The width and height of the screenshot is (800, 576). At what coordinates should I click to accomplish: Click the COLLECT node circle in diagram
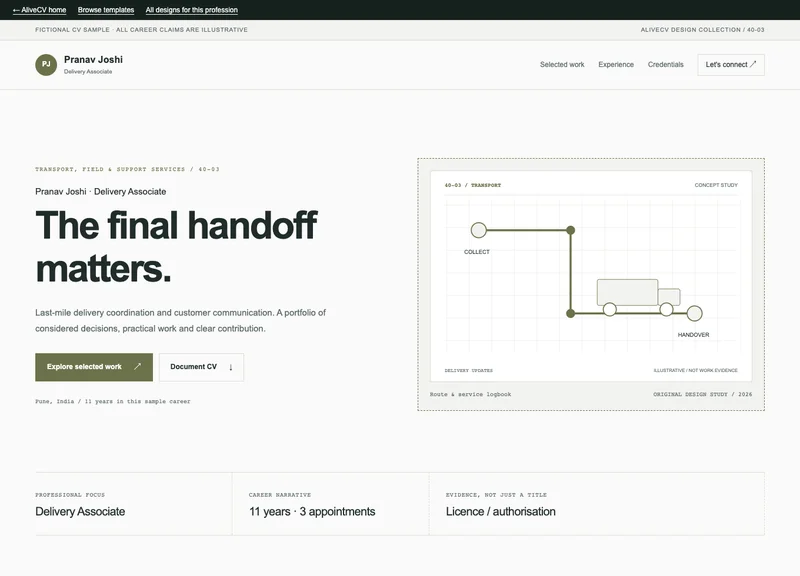[479, 230]
